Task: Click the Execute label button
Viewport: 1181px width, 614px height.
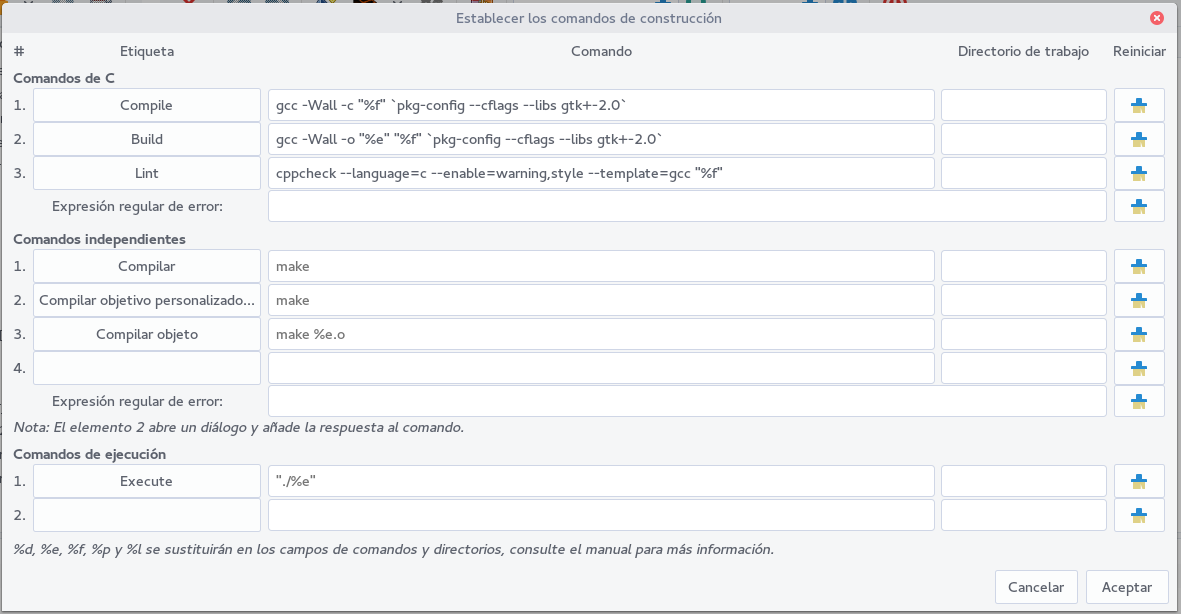Action: [146, 481]
